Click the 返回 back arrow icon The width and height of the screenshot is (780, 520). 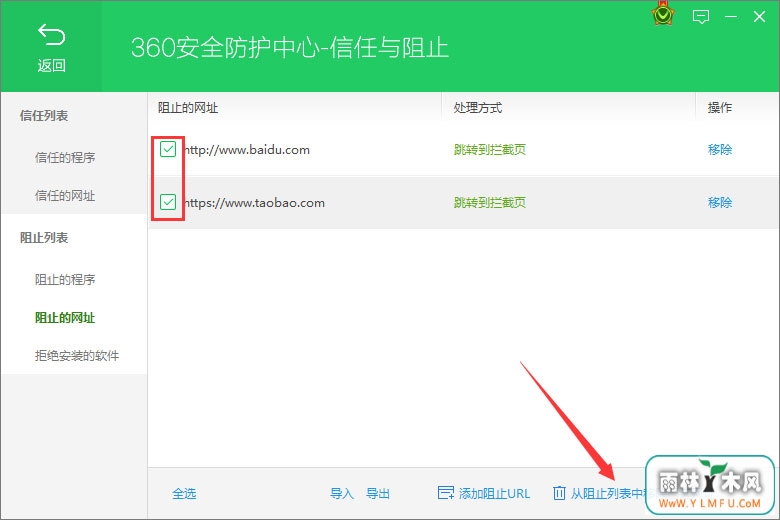[51, 35]
